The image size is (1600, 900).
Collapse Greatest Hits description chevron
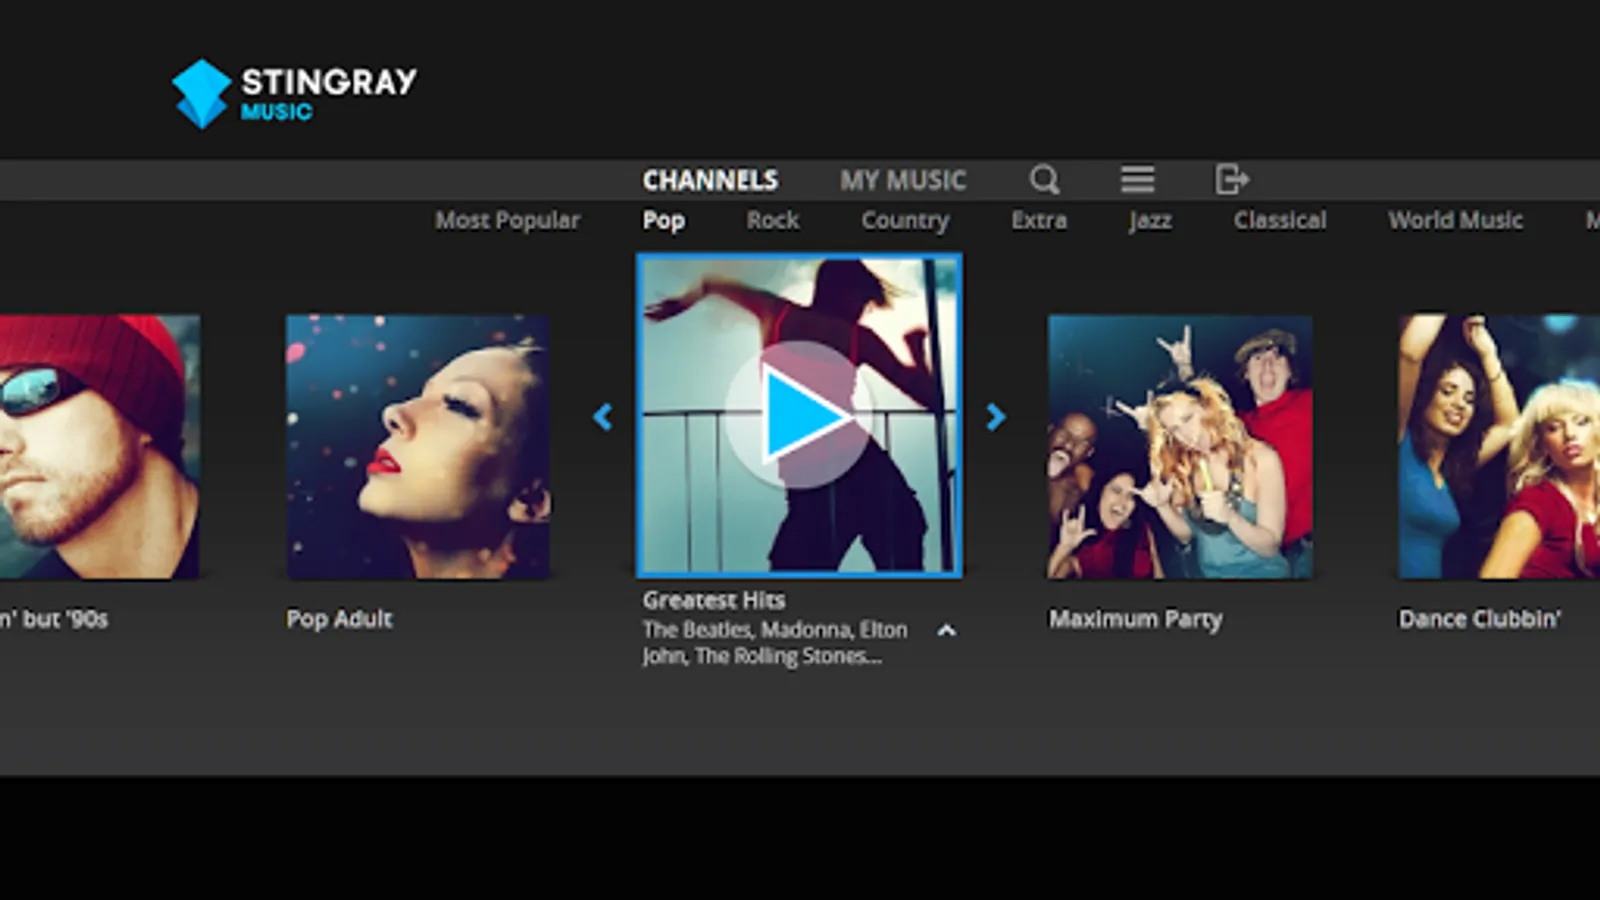pos(946,630)
